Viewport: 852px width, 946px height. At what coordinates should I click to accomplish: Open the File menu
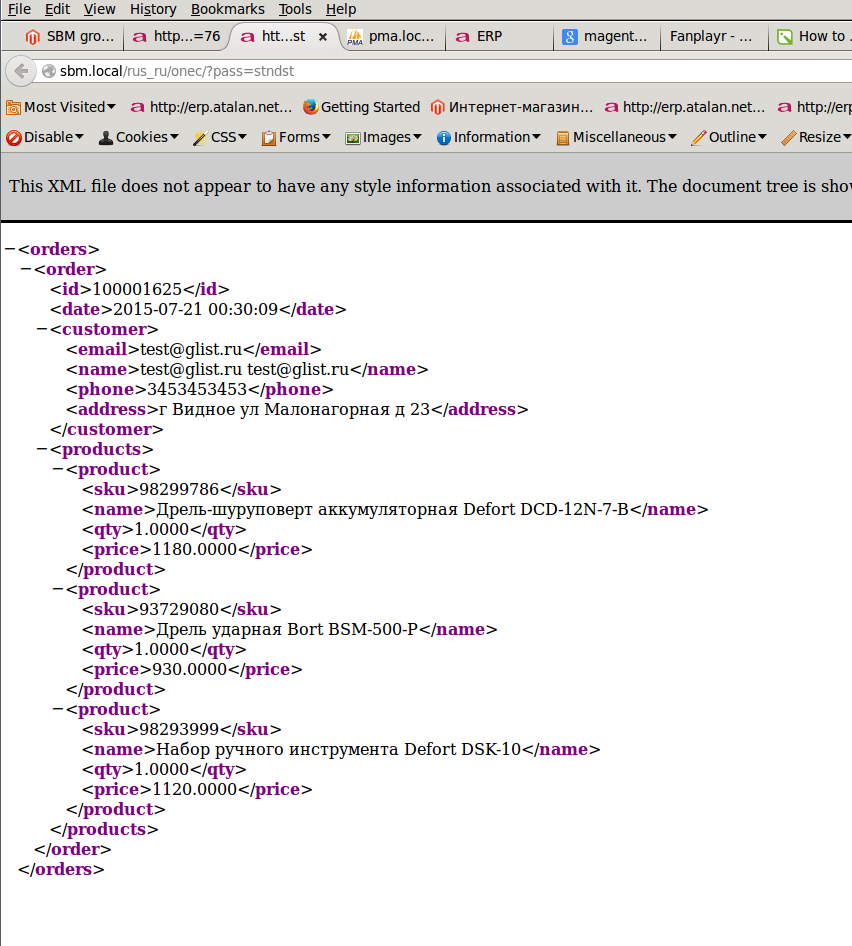tap(19, 9)
